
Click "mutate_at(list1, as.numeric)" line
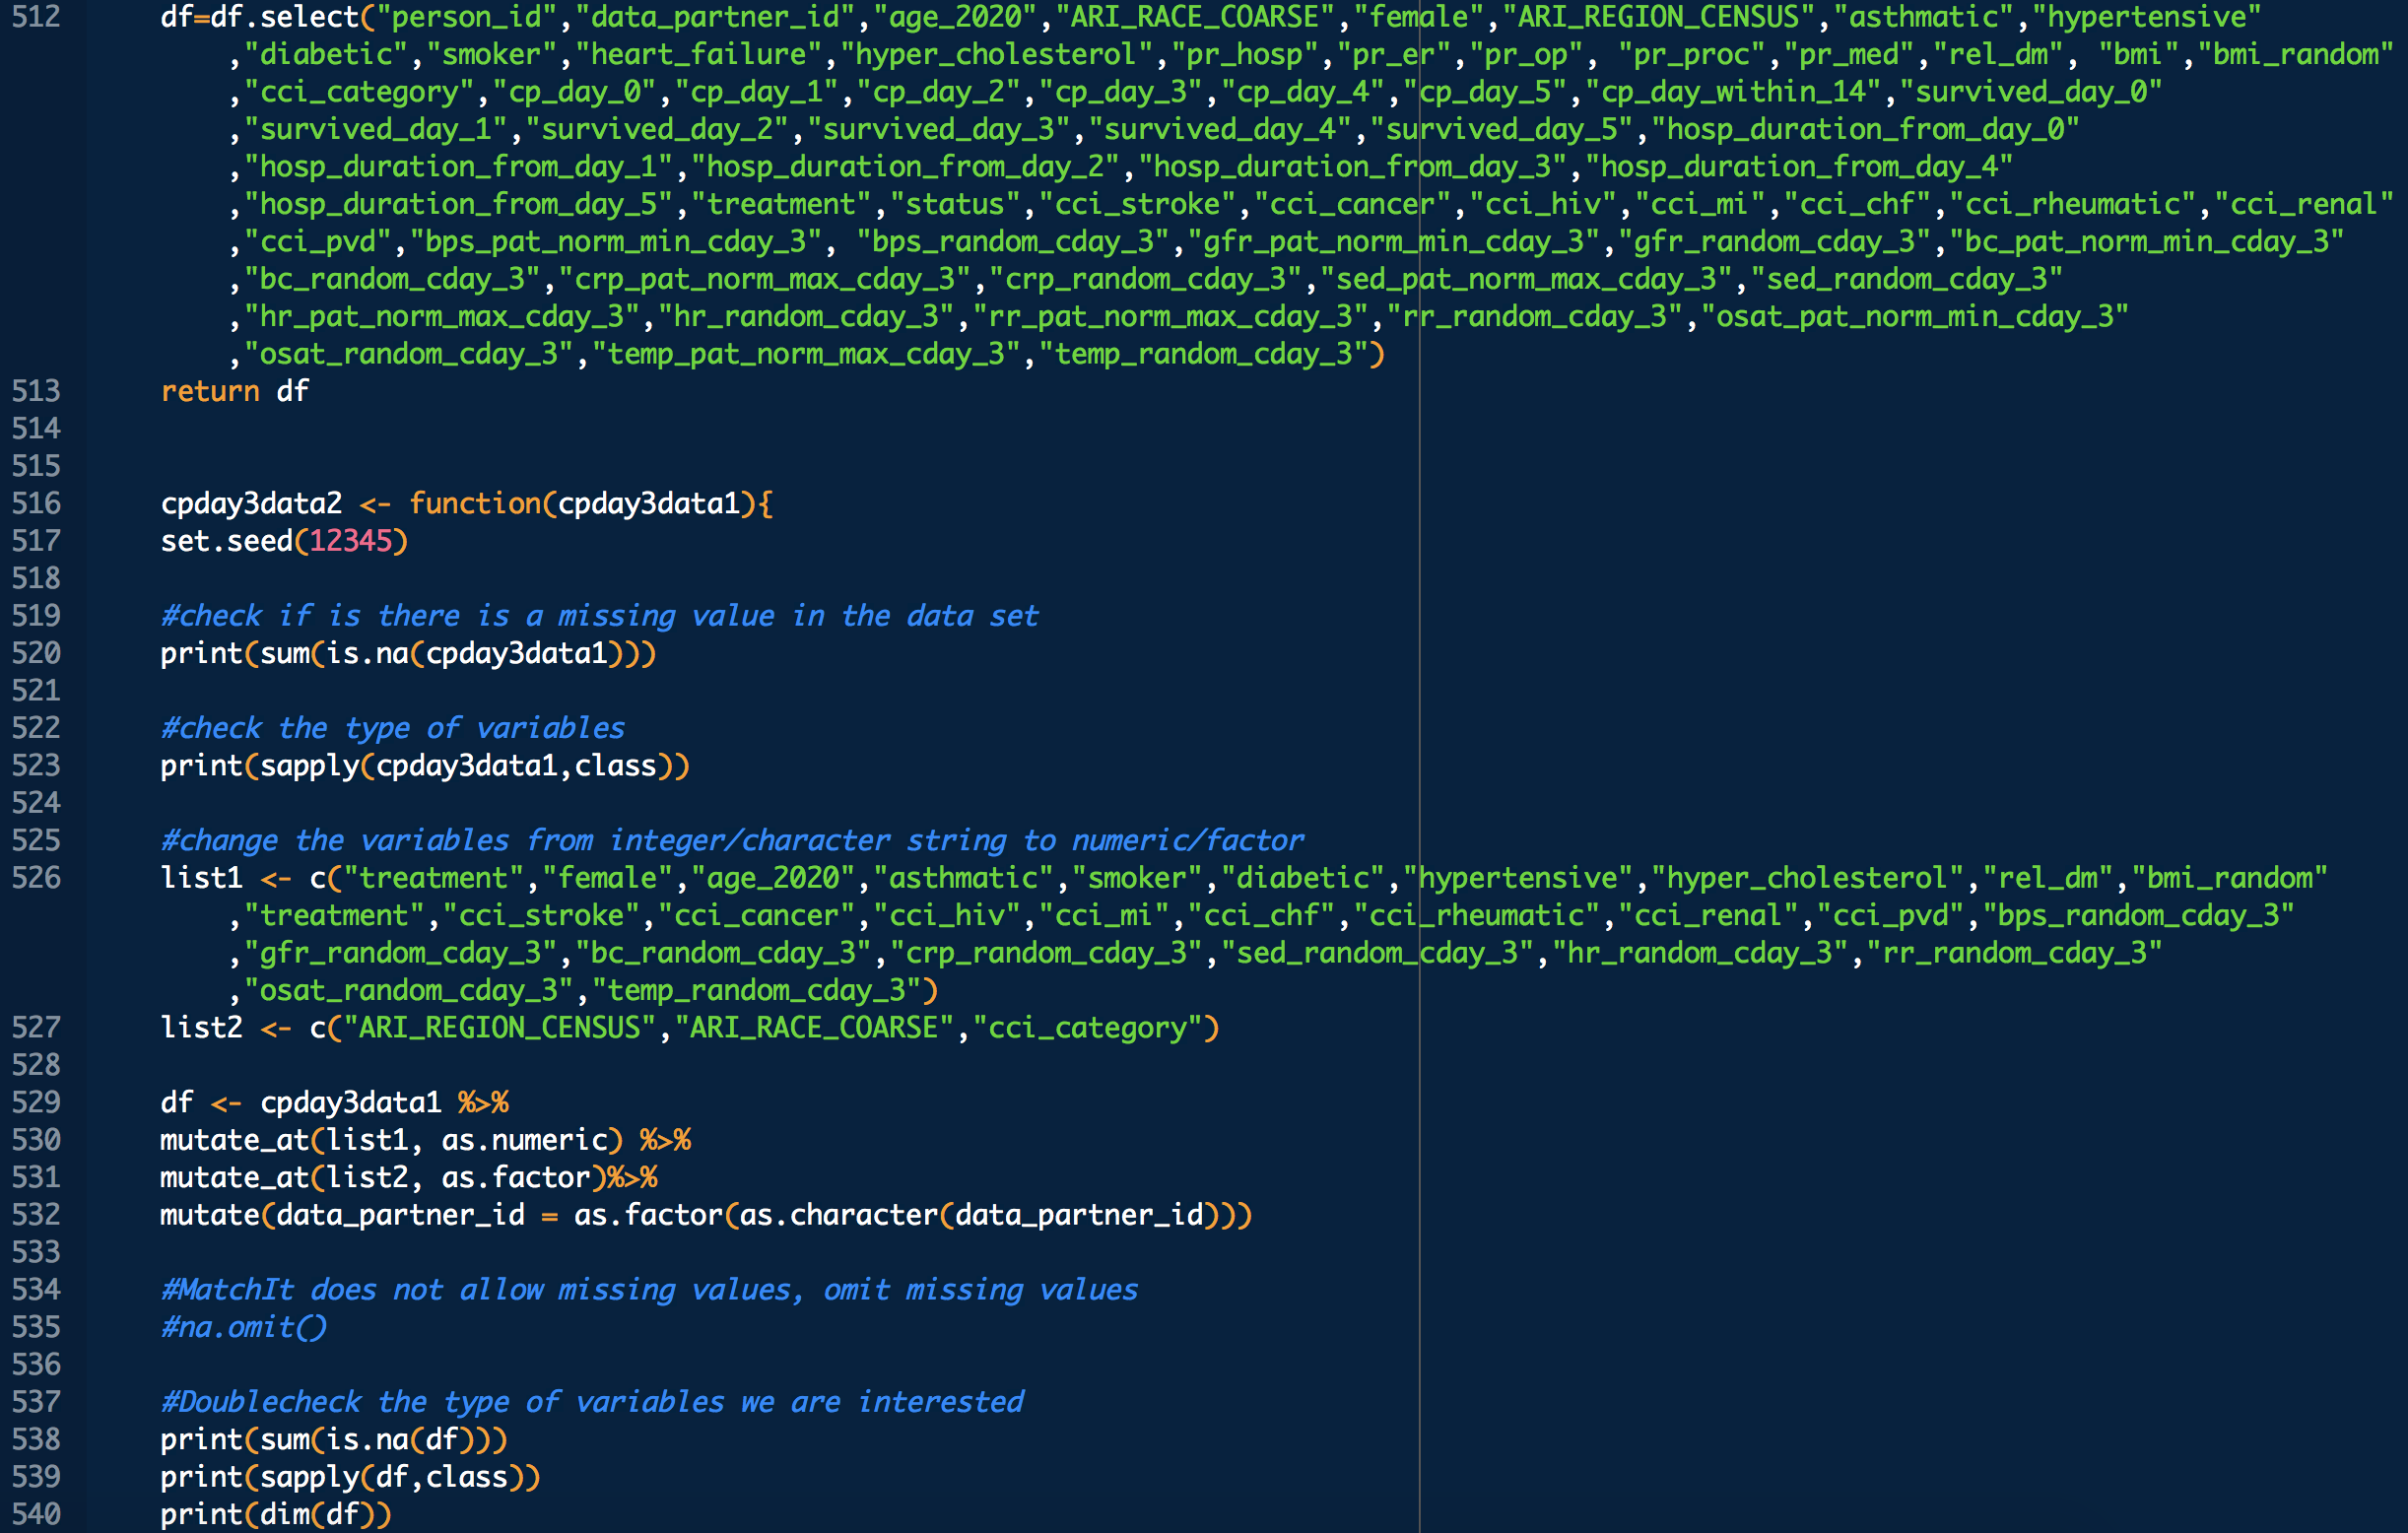(426, 1140)
